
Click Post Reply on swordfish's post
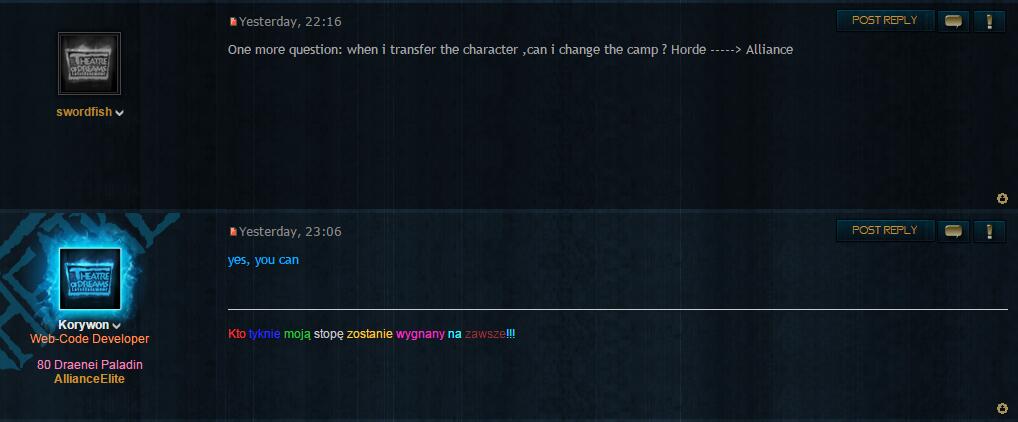tap(885, 21)
